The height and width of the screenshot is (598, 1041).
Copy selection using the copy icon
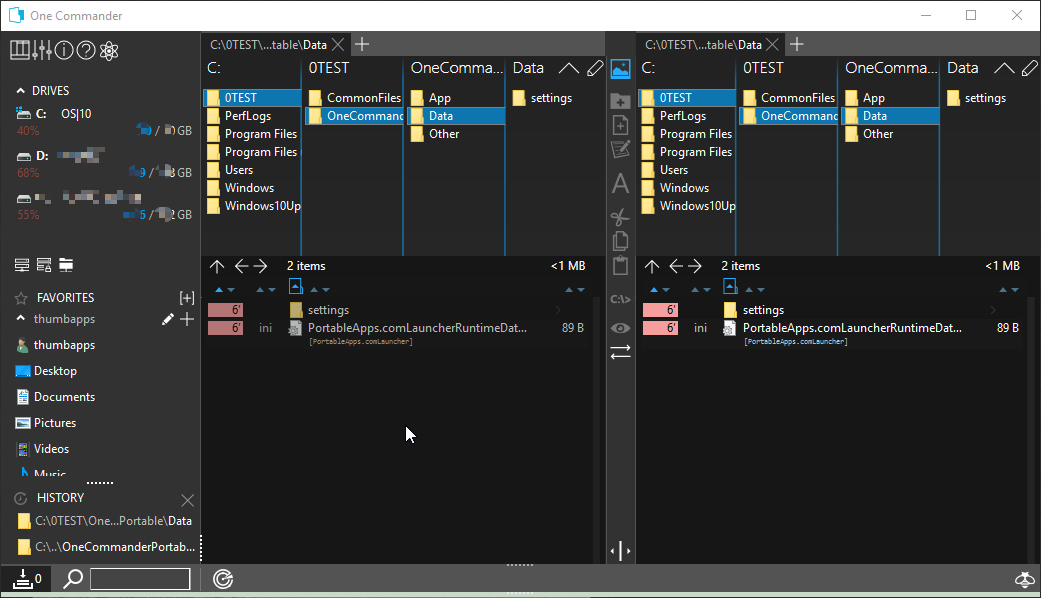pos(620,240)
